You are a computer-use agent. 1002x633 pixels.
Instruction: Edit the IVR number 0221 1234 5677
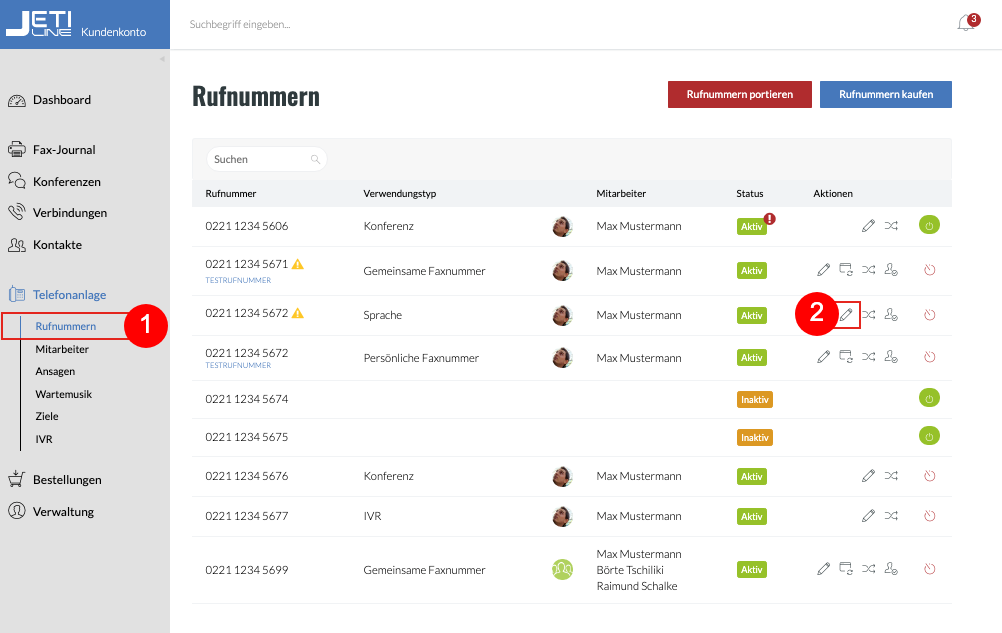click(x=868, y=516)
